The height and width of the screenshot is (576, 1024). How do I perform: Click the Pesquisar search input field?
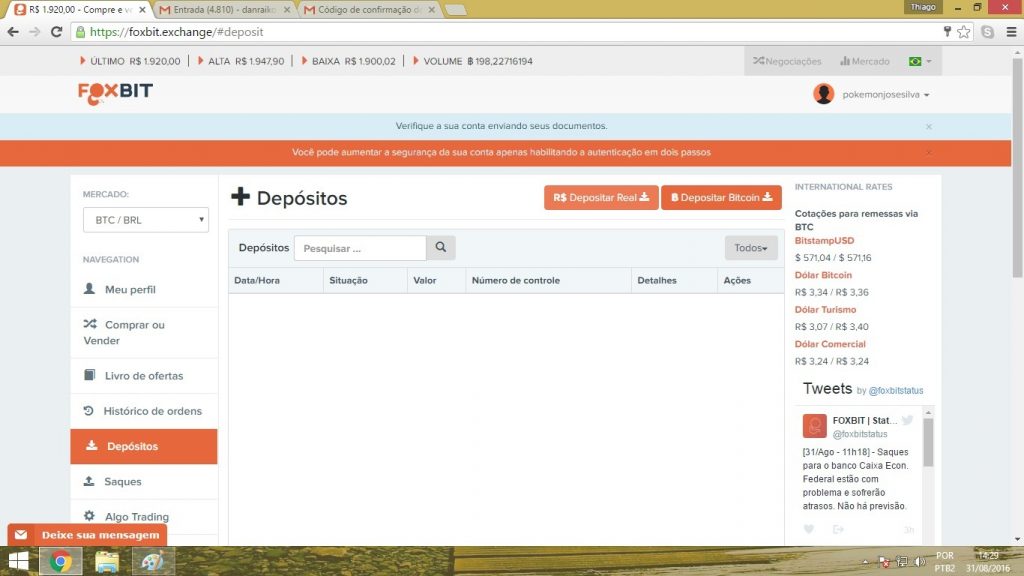(360, 248)
